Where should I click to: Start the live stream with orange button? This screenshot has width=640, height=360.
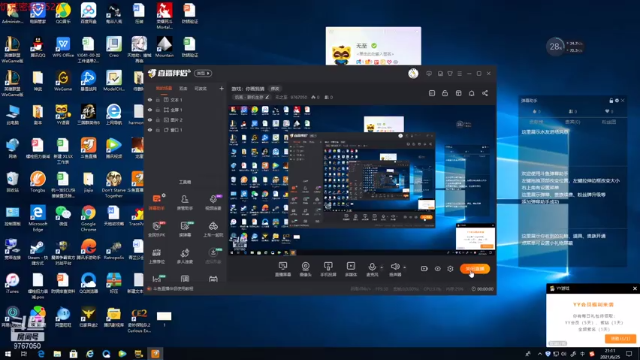click(x=475, y=269)
